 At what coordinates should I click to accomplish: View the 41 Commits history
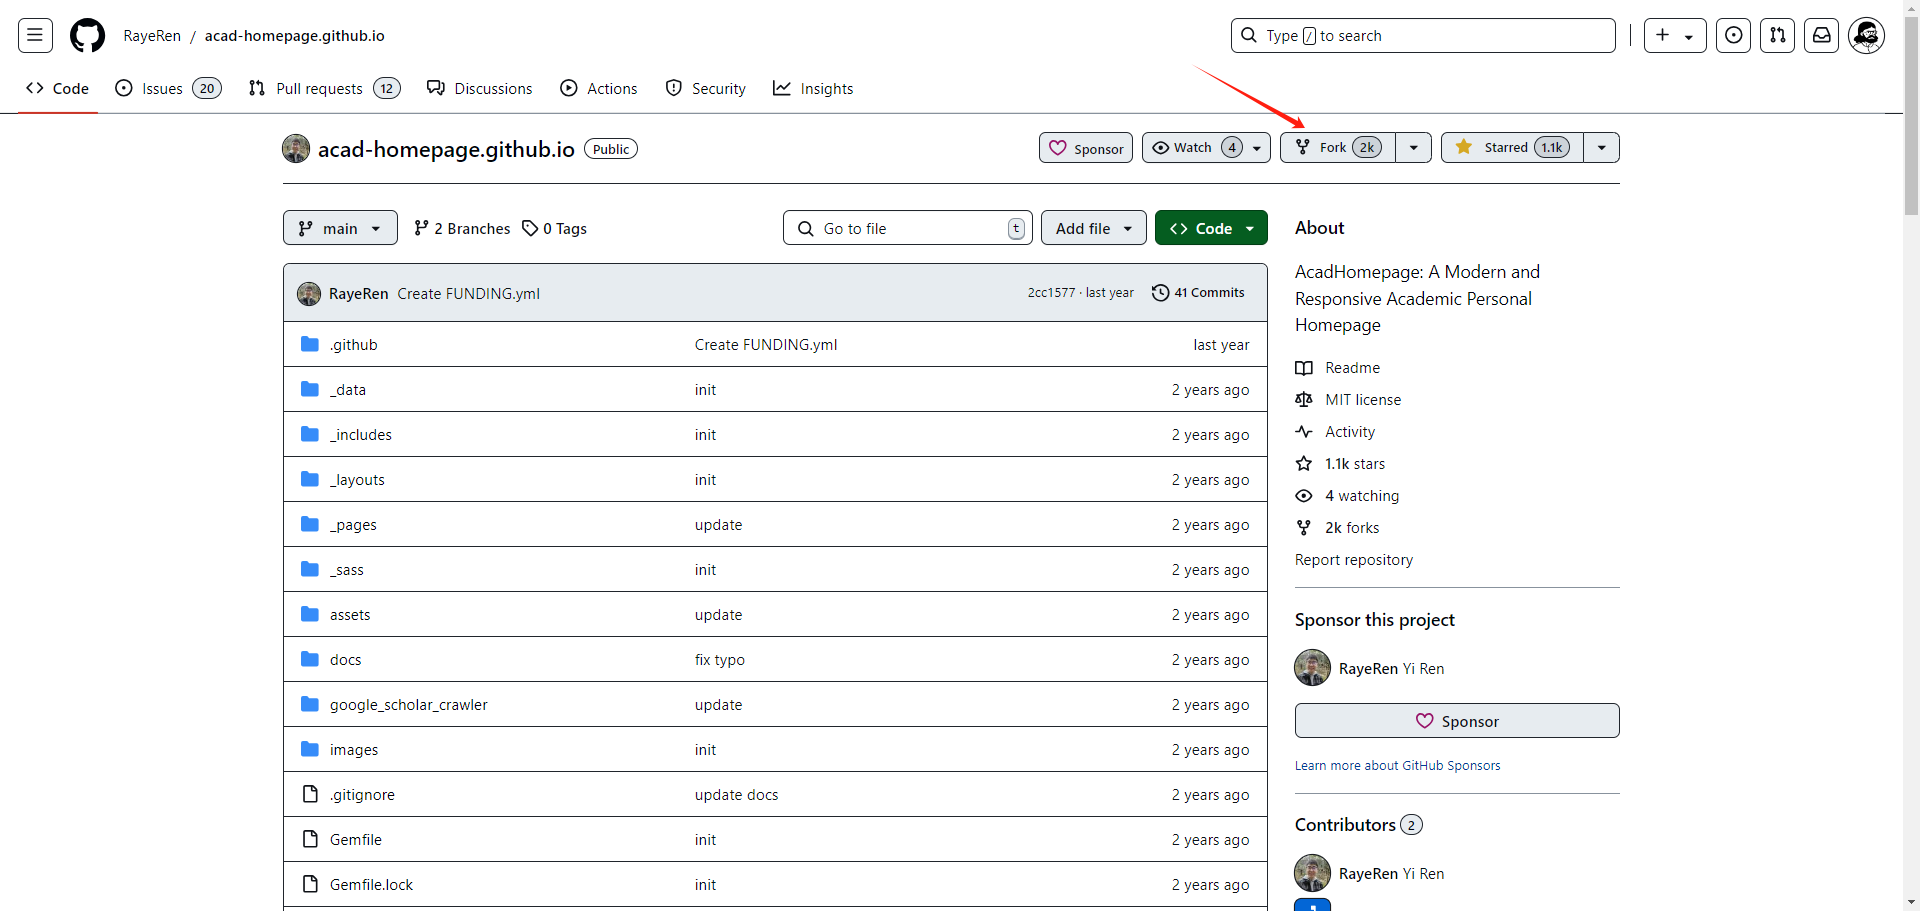[1198, 293]
